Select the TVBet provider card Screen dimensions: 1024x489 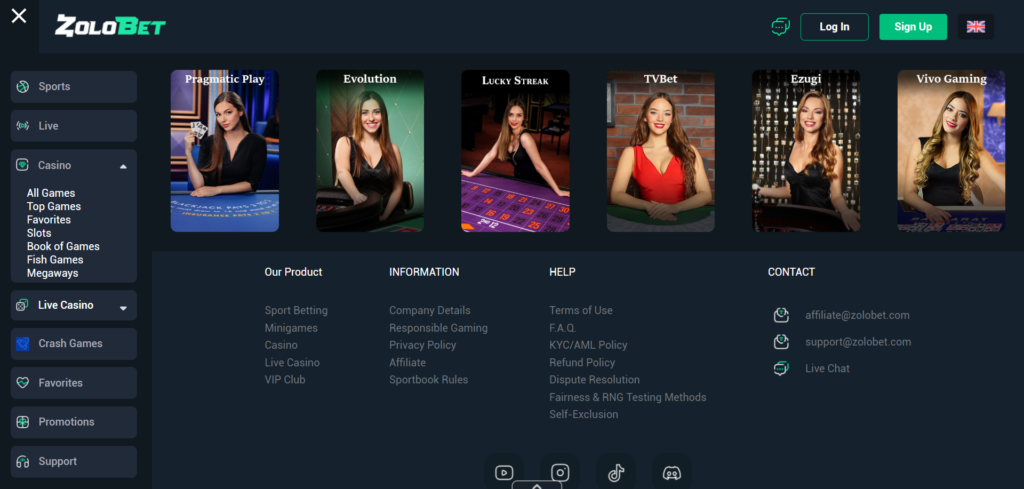[x=660, y=151]
